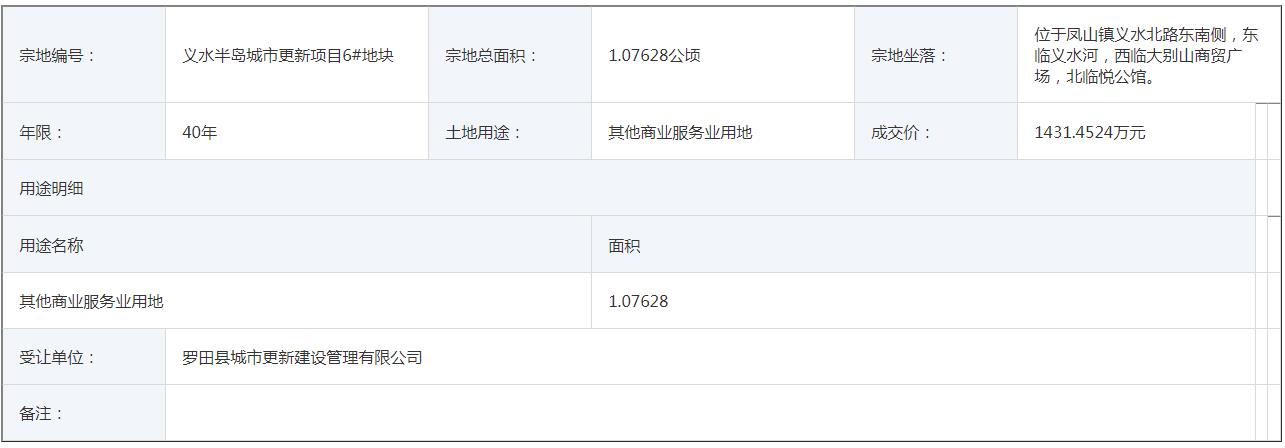Select the 1.07628 area value in details
This screenshot has width=1285, height=448.
click(638, 301)
